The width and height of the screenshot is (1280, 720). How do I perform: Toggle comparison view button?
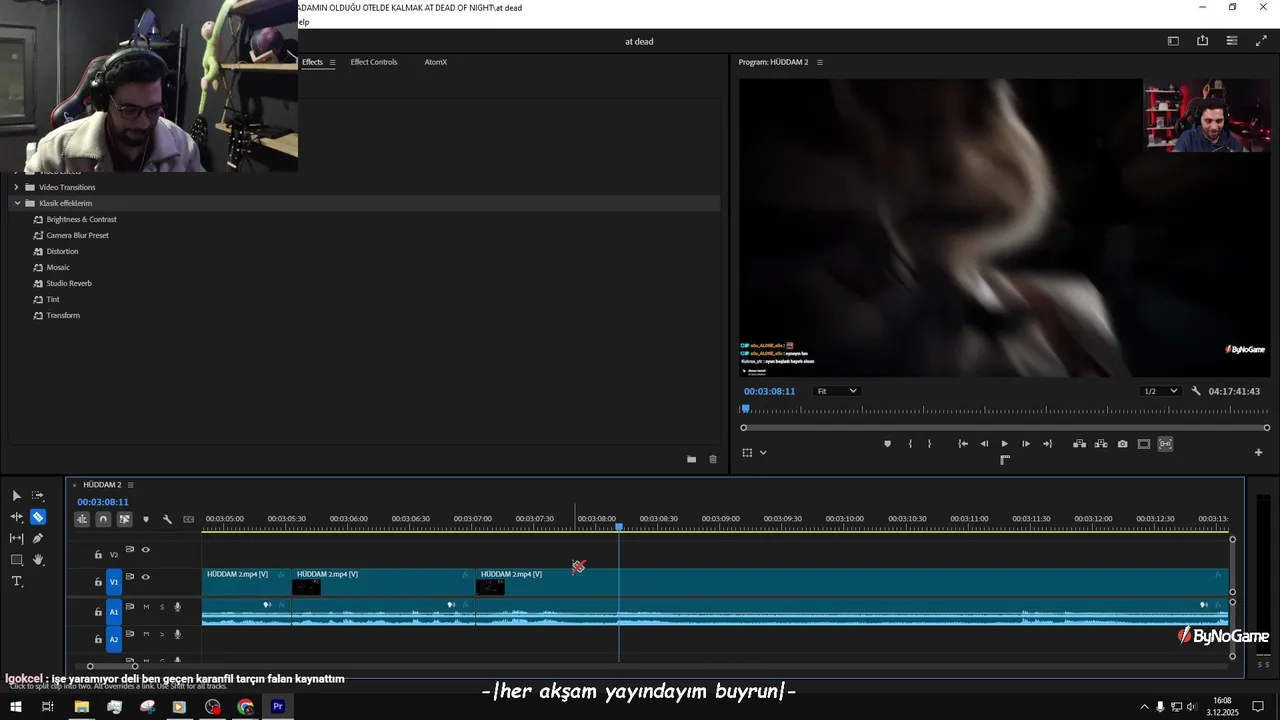click(x=1166, y=444)
